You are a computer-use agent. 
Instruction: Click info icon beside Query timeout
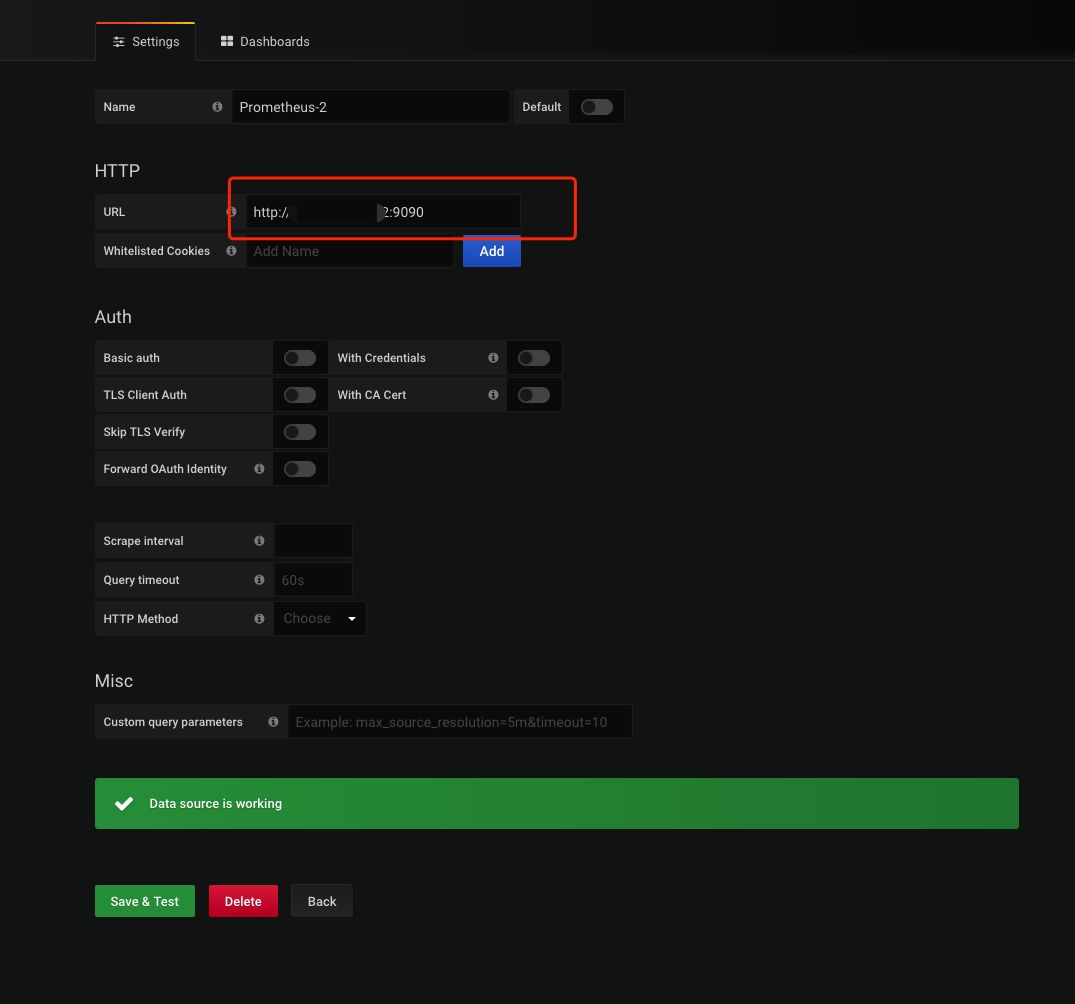click(x=259, y=580)
